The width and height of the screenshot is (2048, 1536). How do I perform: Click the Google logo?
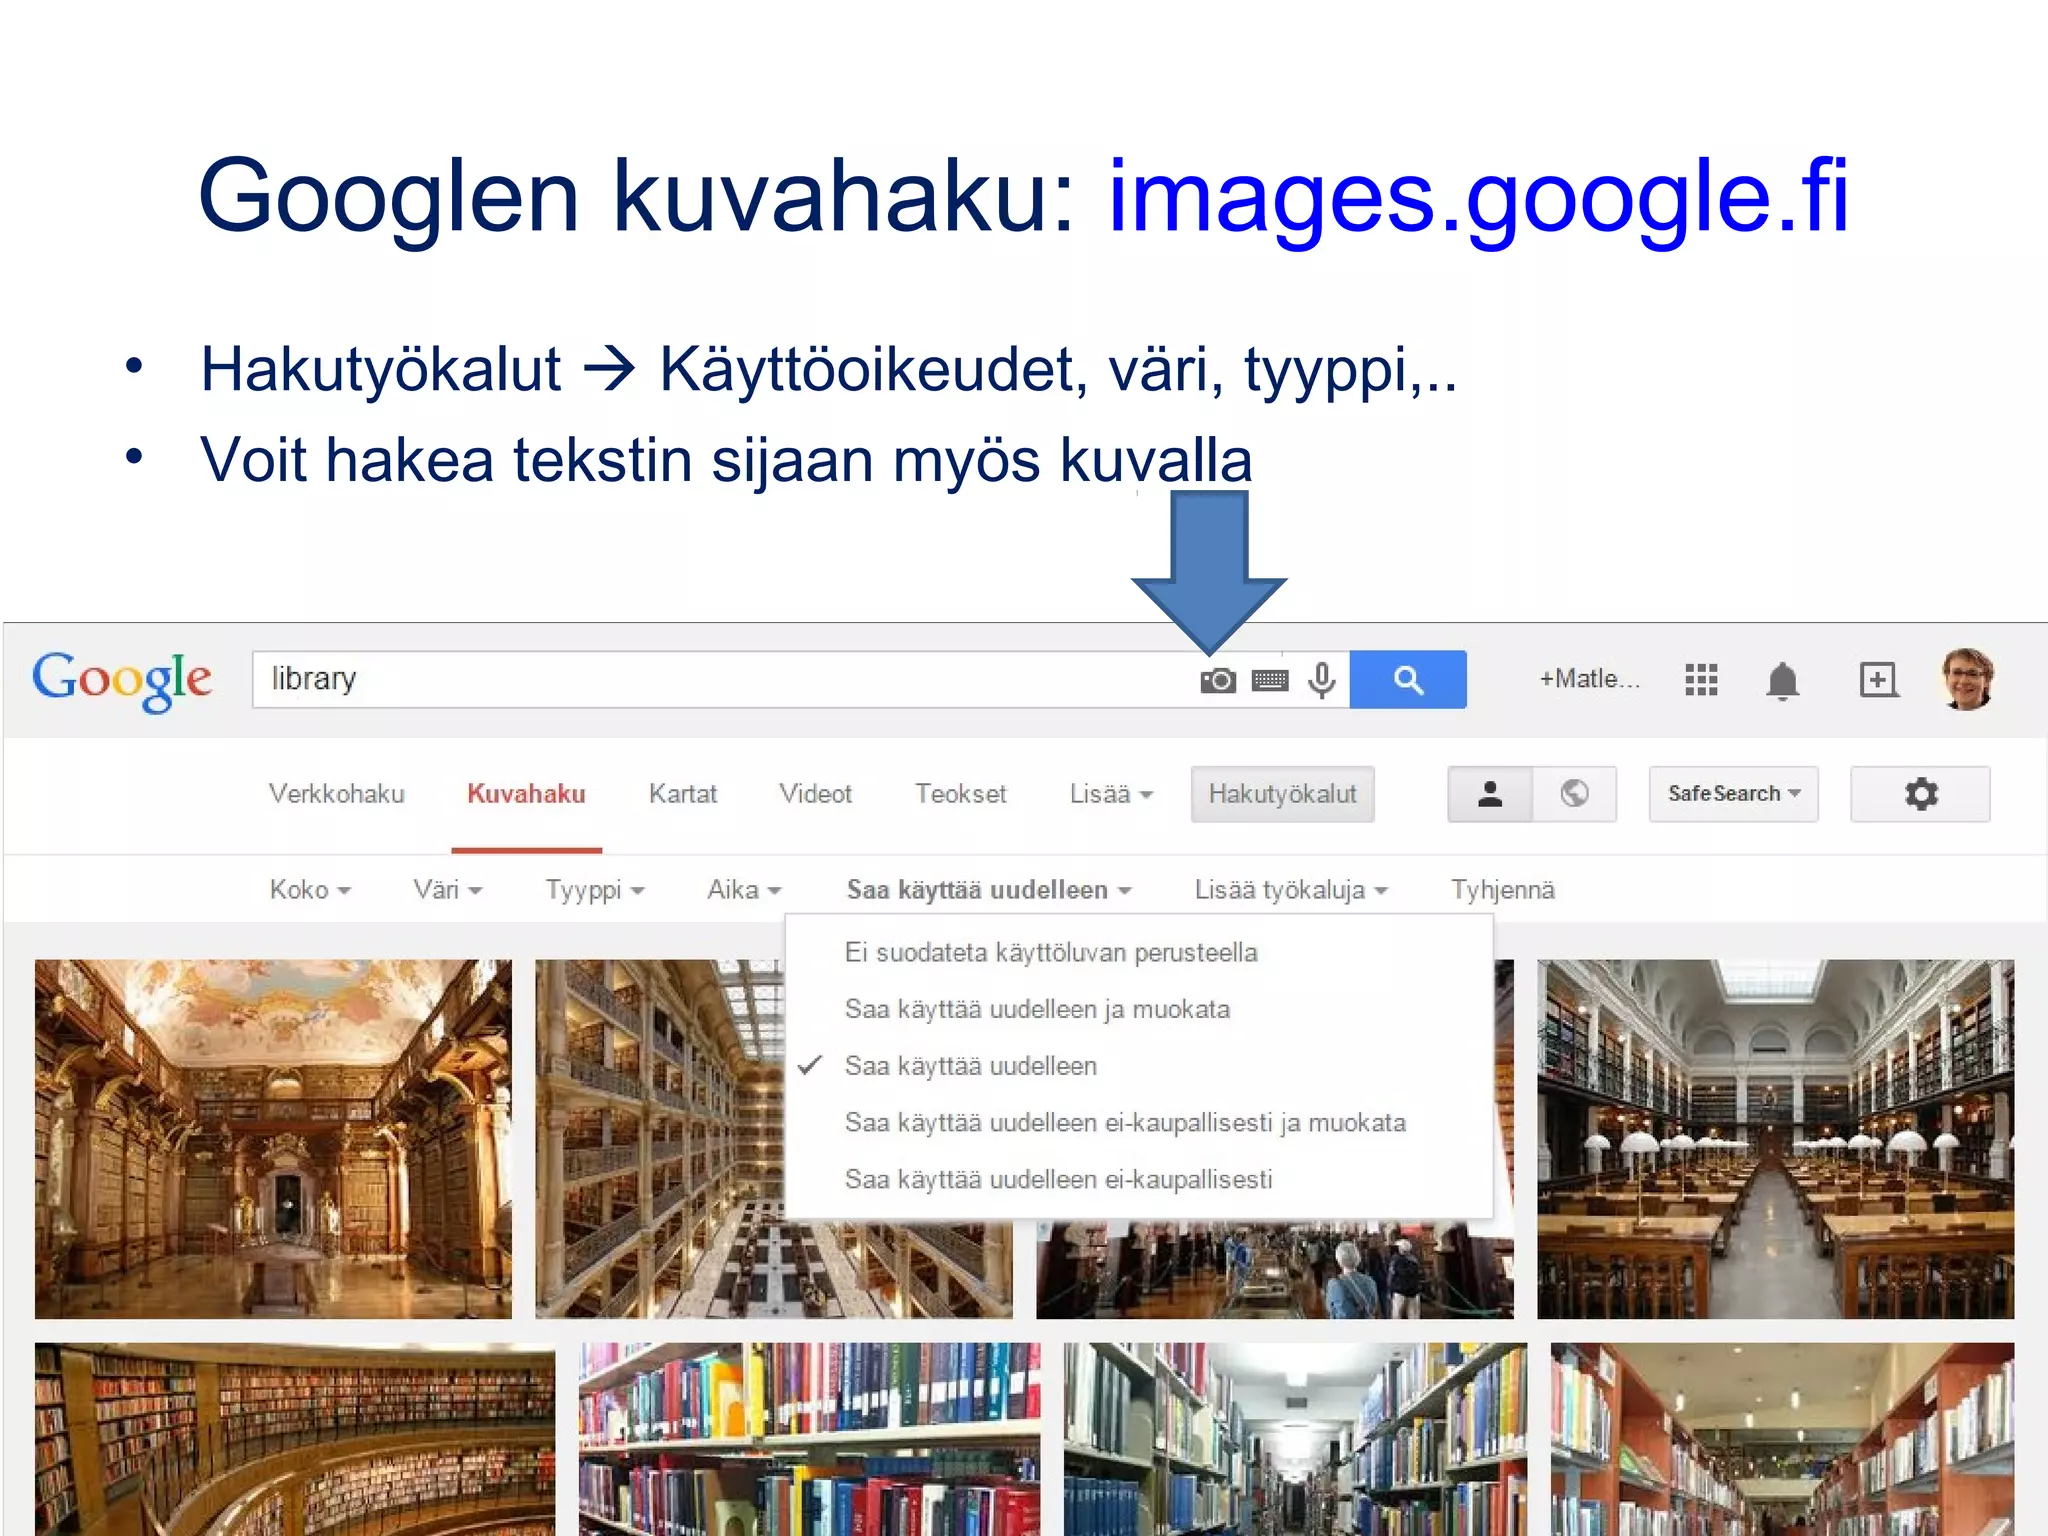pyautogui.click(x=122, y=681)
